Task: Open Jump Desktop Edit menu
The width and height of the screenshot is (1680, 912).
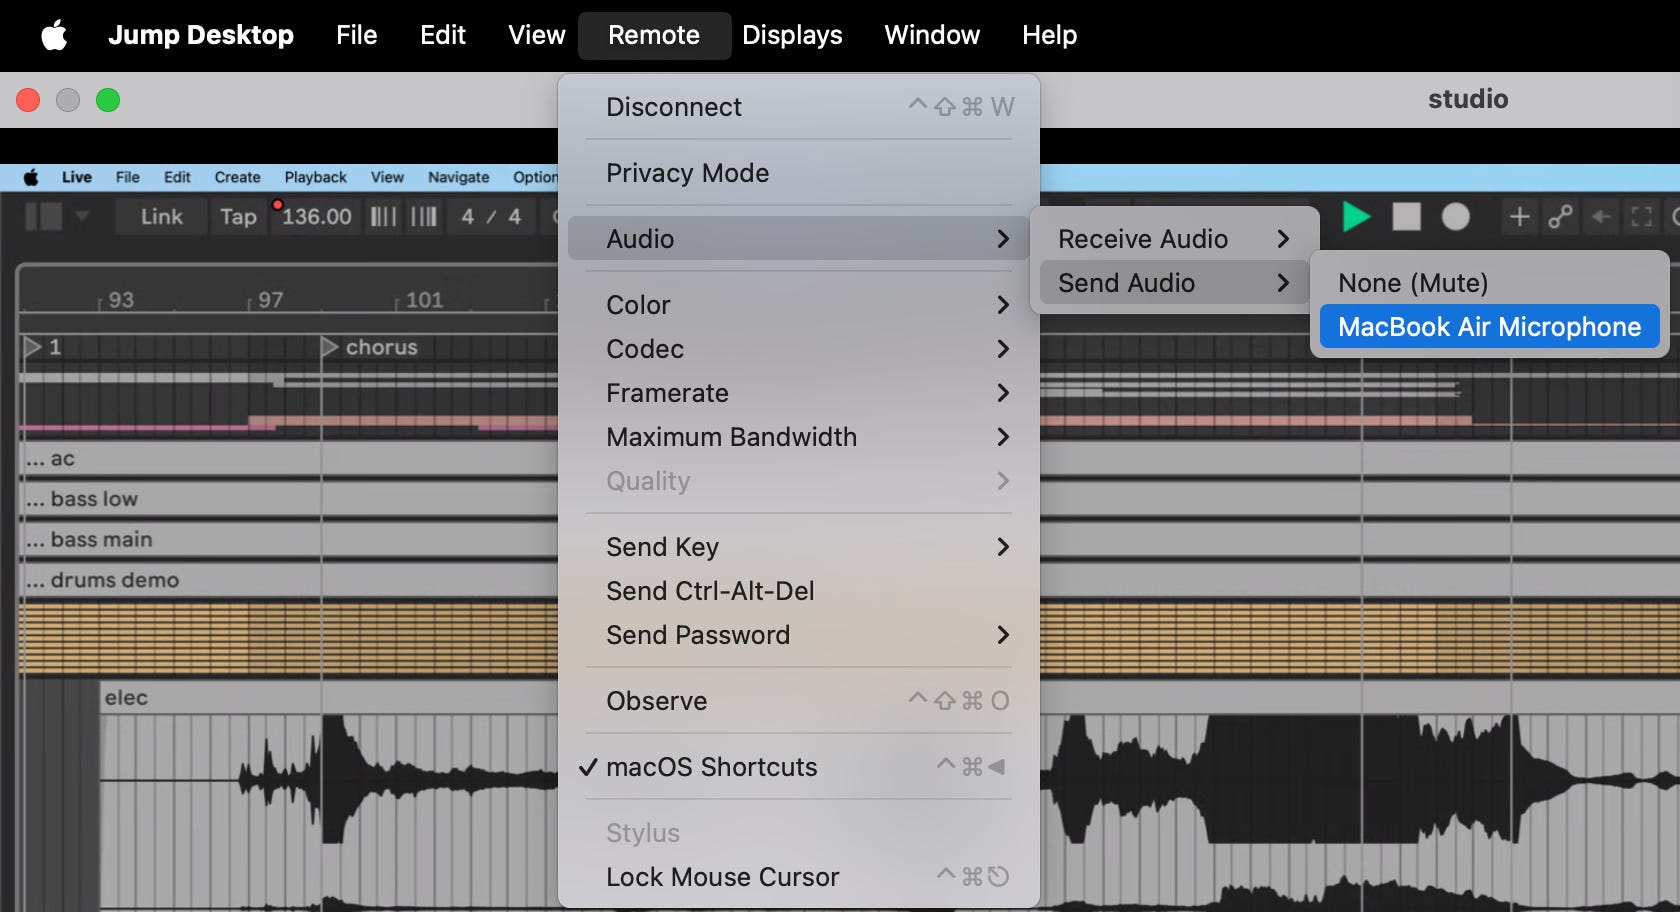Action: (x=443, y=36)
